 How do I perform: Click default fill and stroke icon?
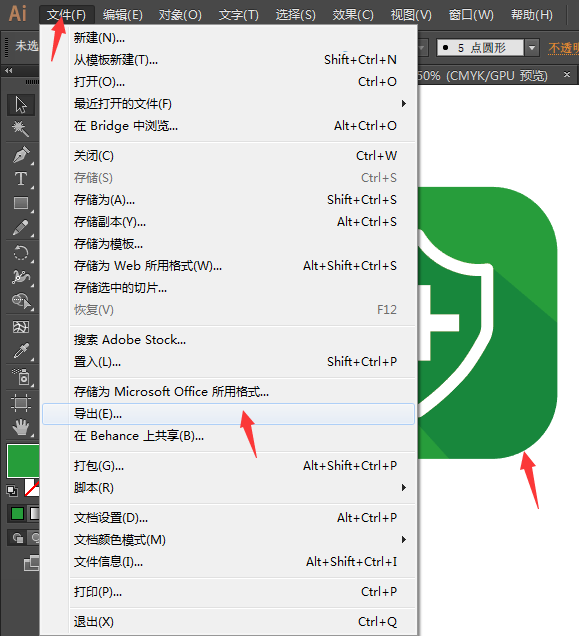[12, 490]
